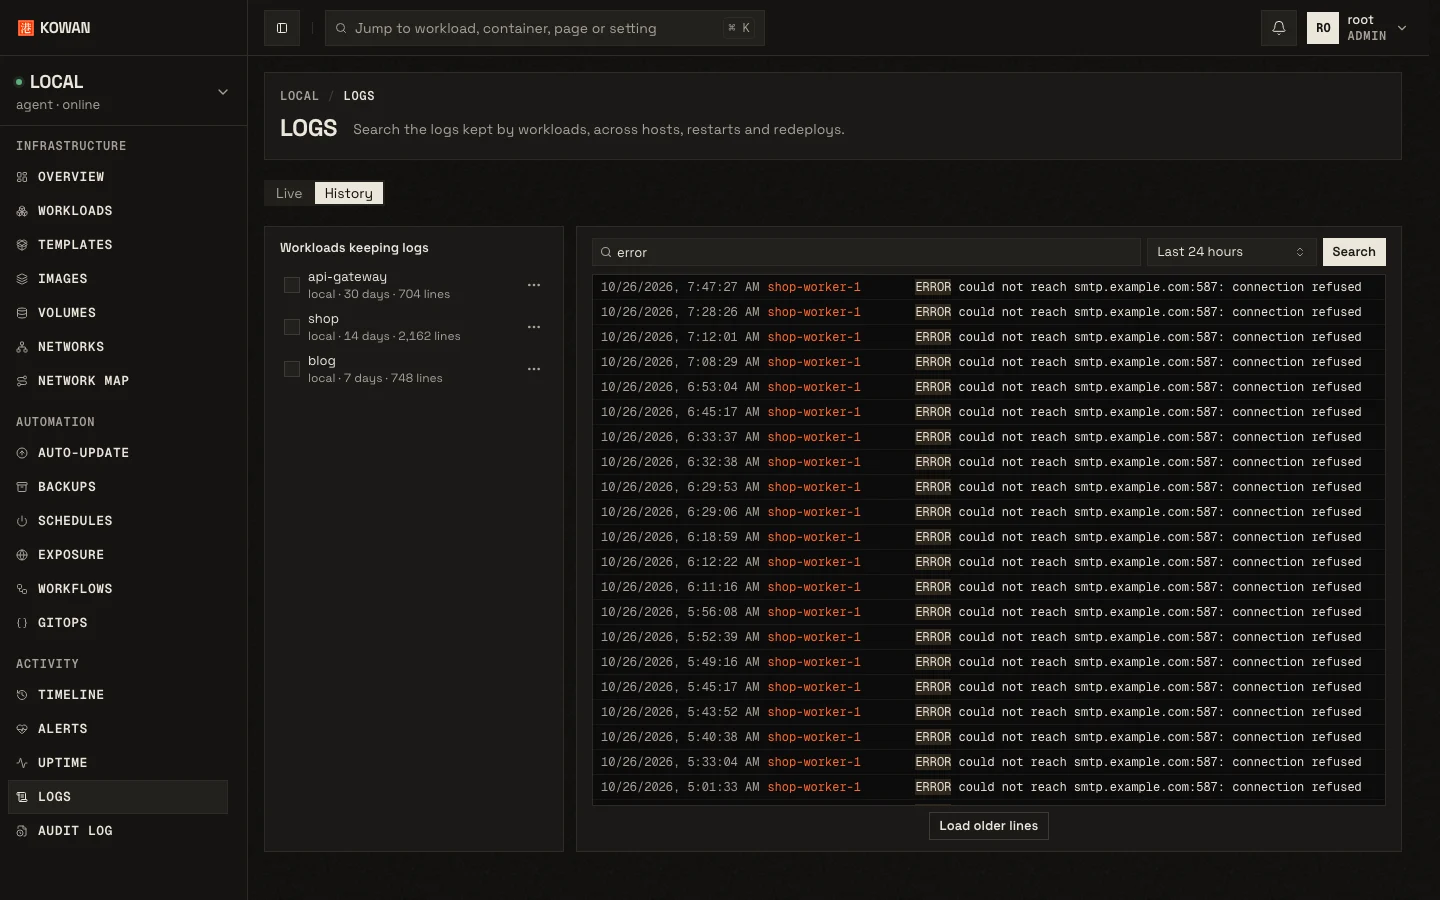This screenshot has height=900, width=1440.
Task: Open the Audit Log
Action: click(x=118, y=831)
